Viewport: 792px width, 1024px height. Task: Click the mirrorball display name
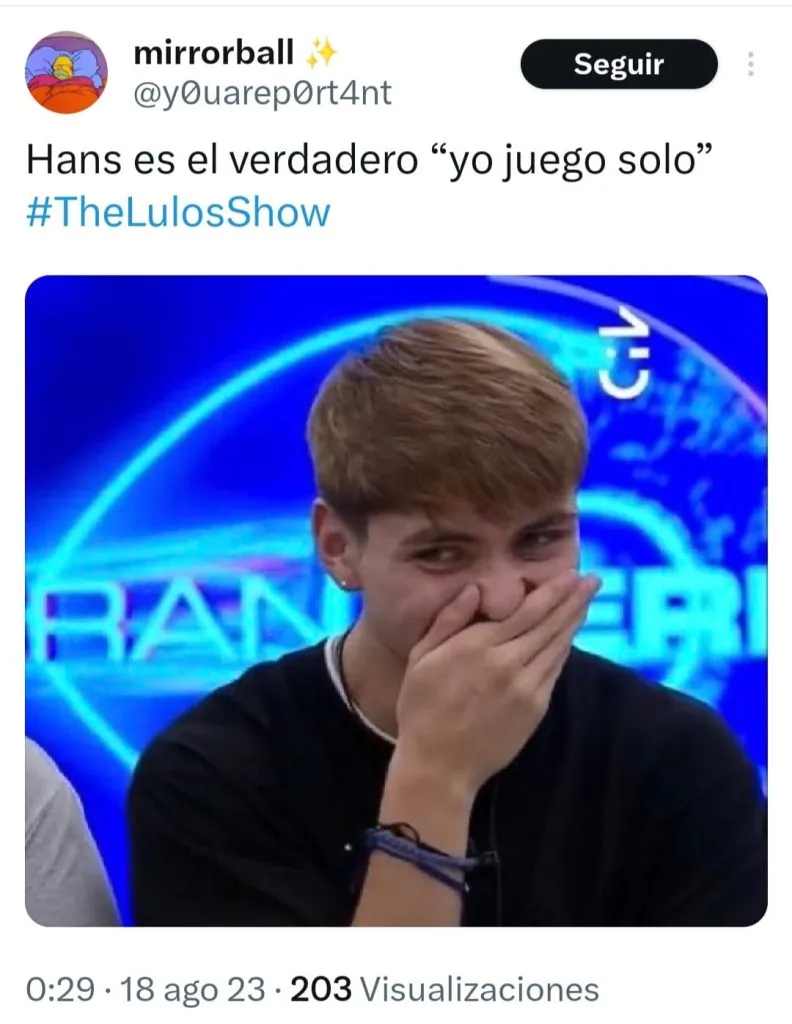click(214, 53)
